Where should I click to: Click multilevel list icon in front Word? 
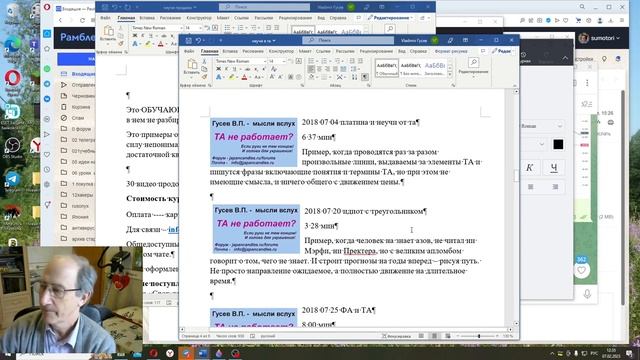point(337,61)
